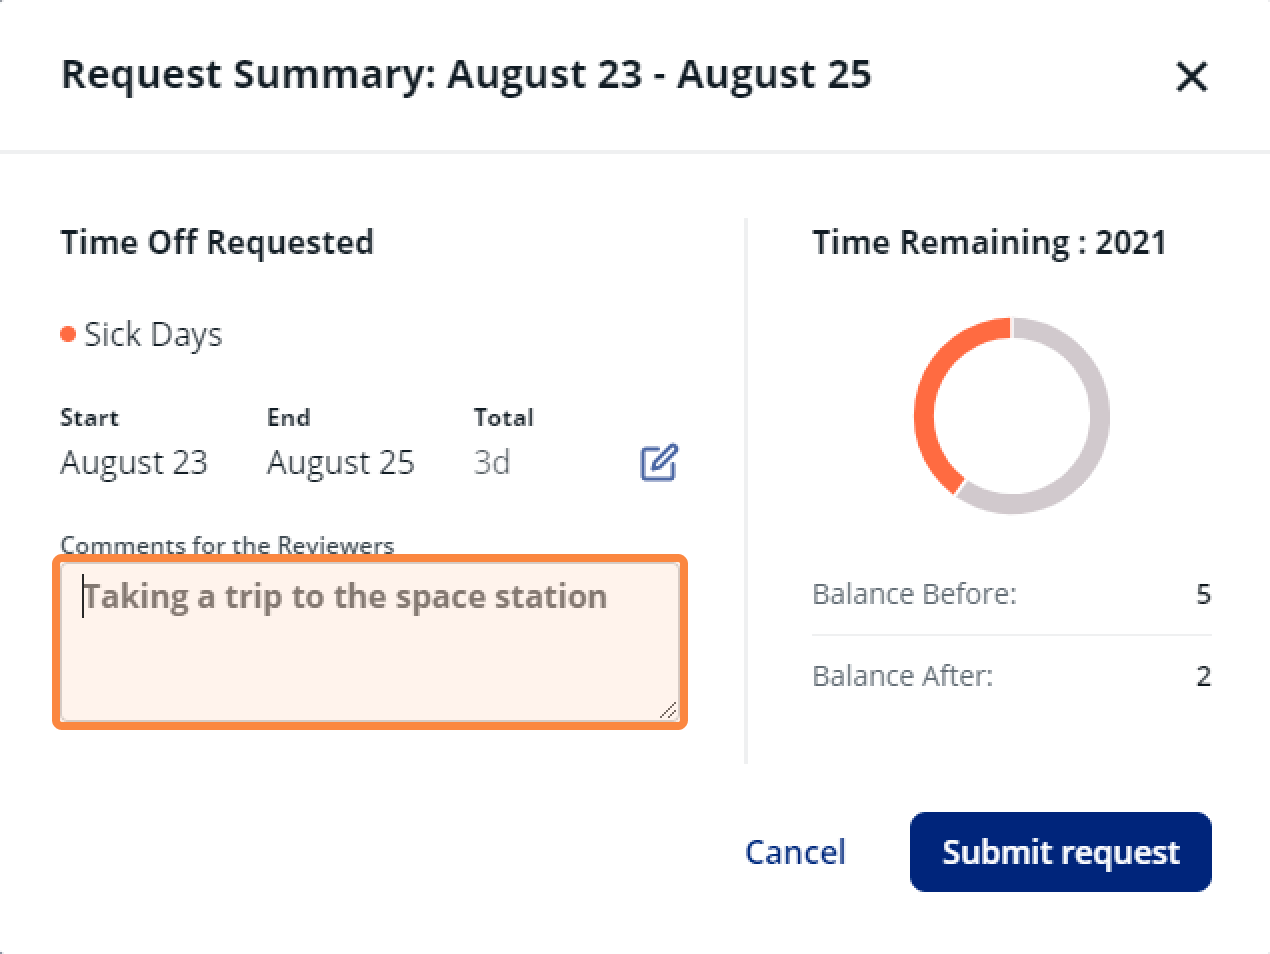The height and width of the screenshot is (954, 1270).
Task: Click the Balance Before value of 5
Action: point(1205,594)
